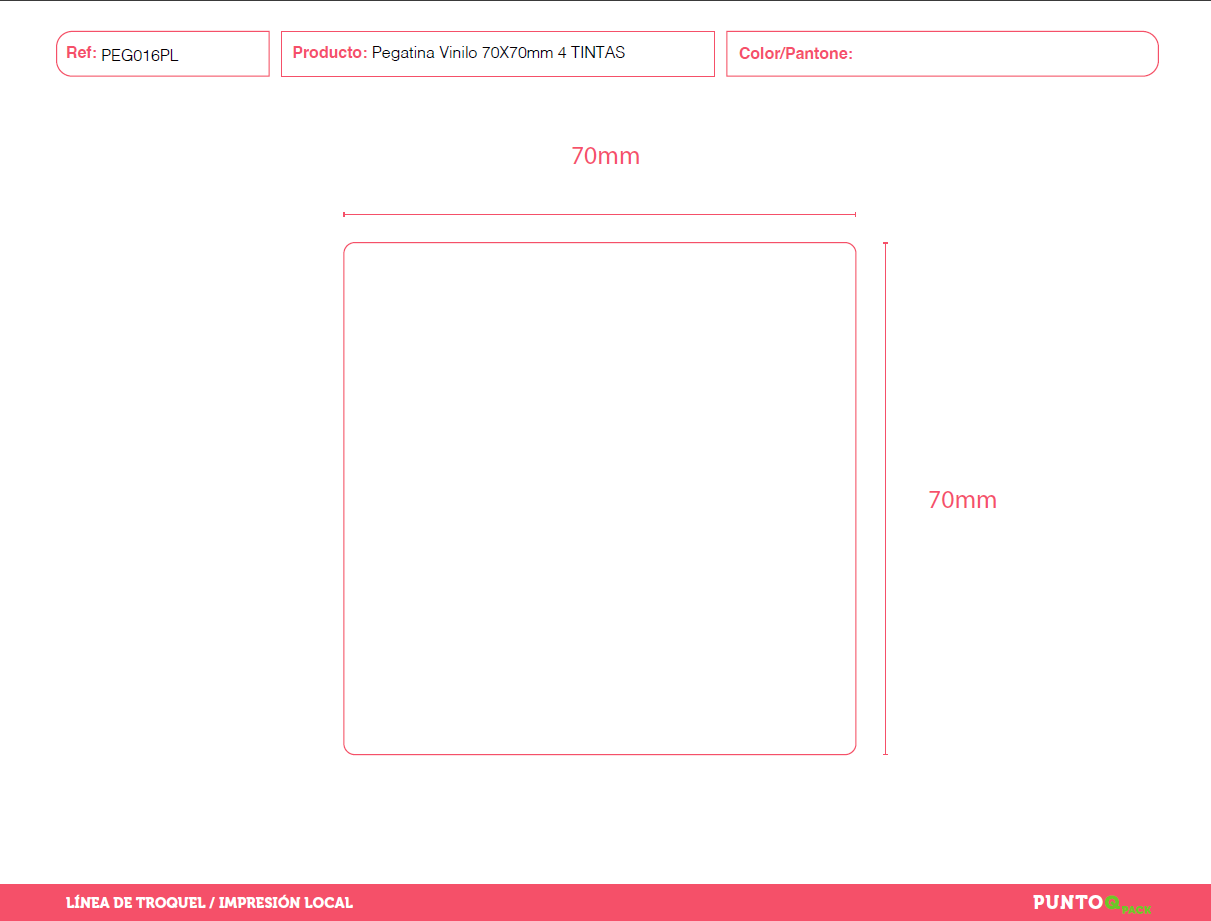Click the 'Producto:' label
The width and height of the screenshot is (1211, 921).
(x=330, y=52)
